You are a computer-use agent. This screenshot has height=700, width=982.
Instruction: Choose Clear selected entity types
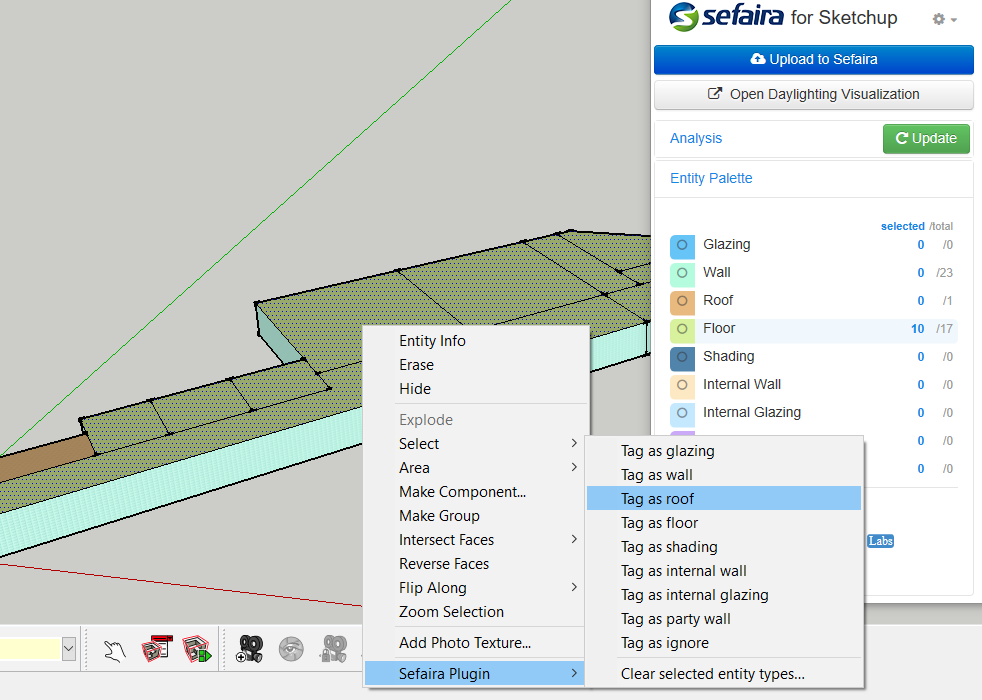point(724,674)
